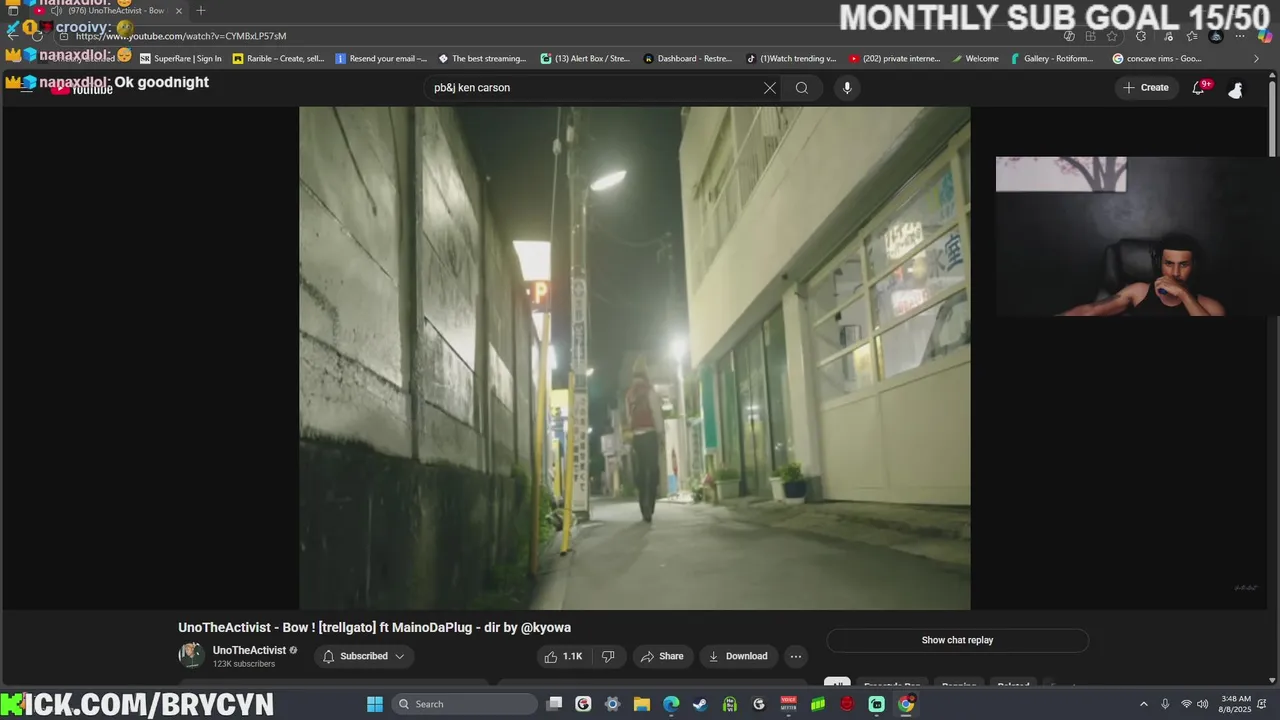This screenshot has height=720, width=1280.
Task: Like the UnoTheActivist video
Action: (x=563, y=656)
